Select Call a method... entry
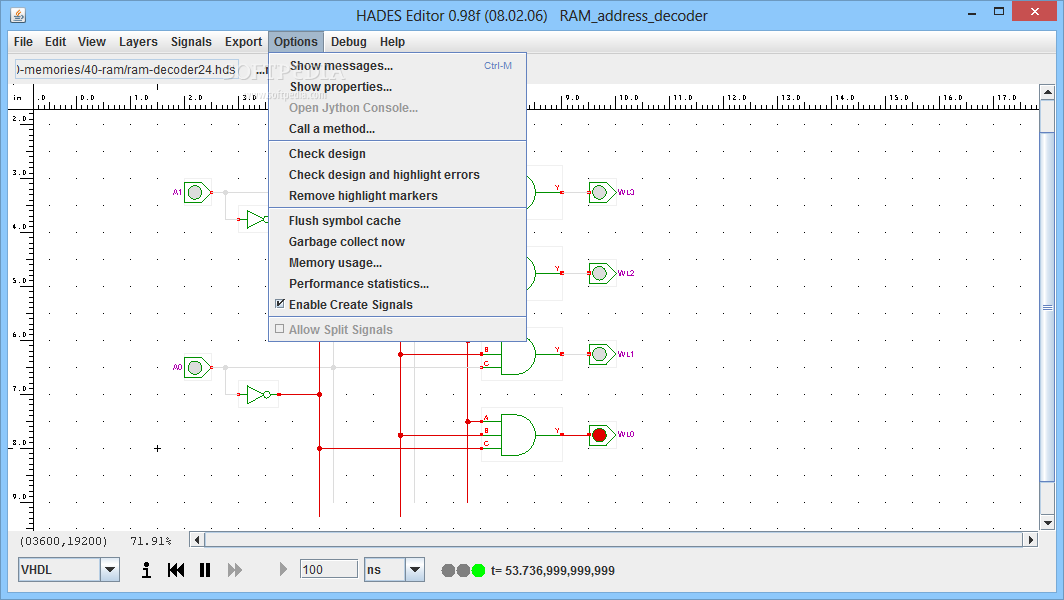 click(x=398, y=129)
